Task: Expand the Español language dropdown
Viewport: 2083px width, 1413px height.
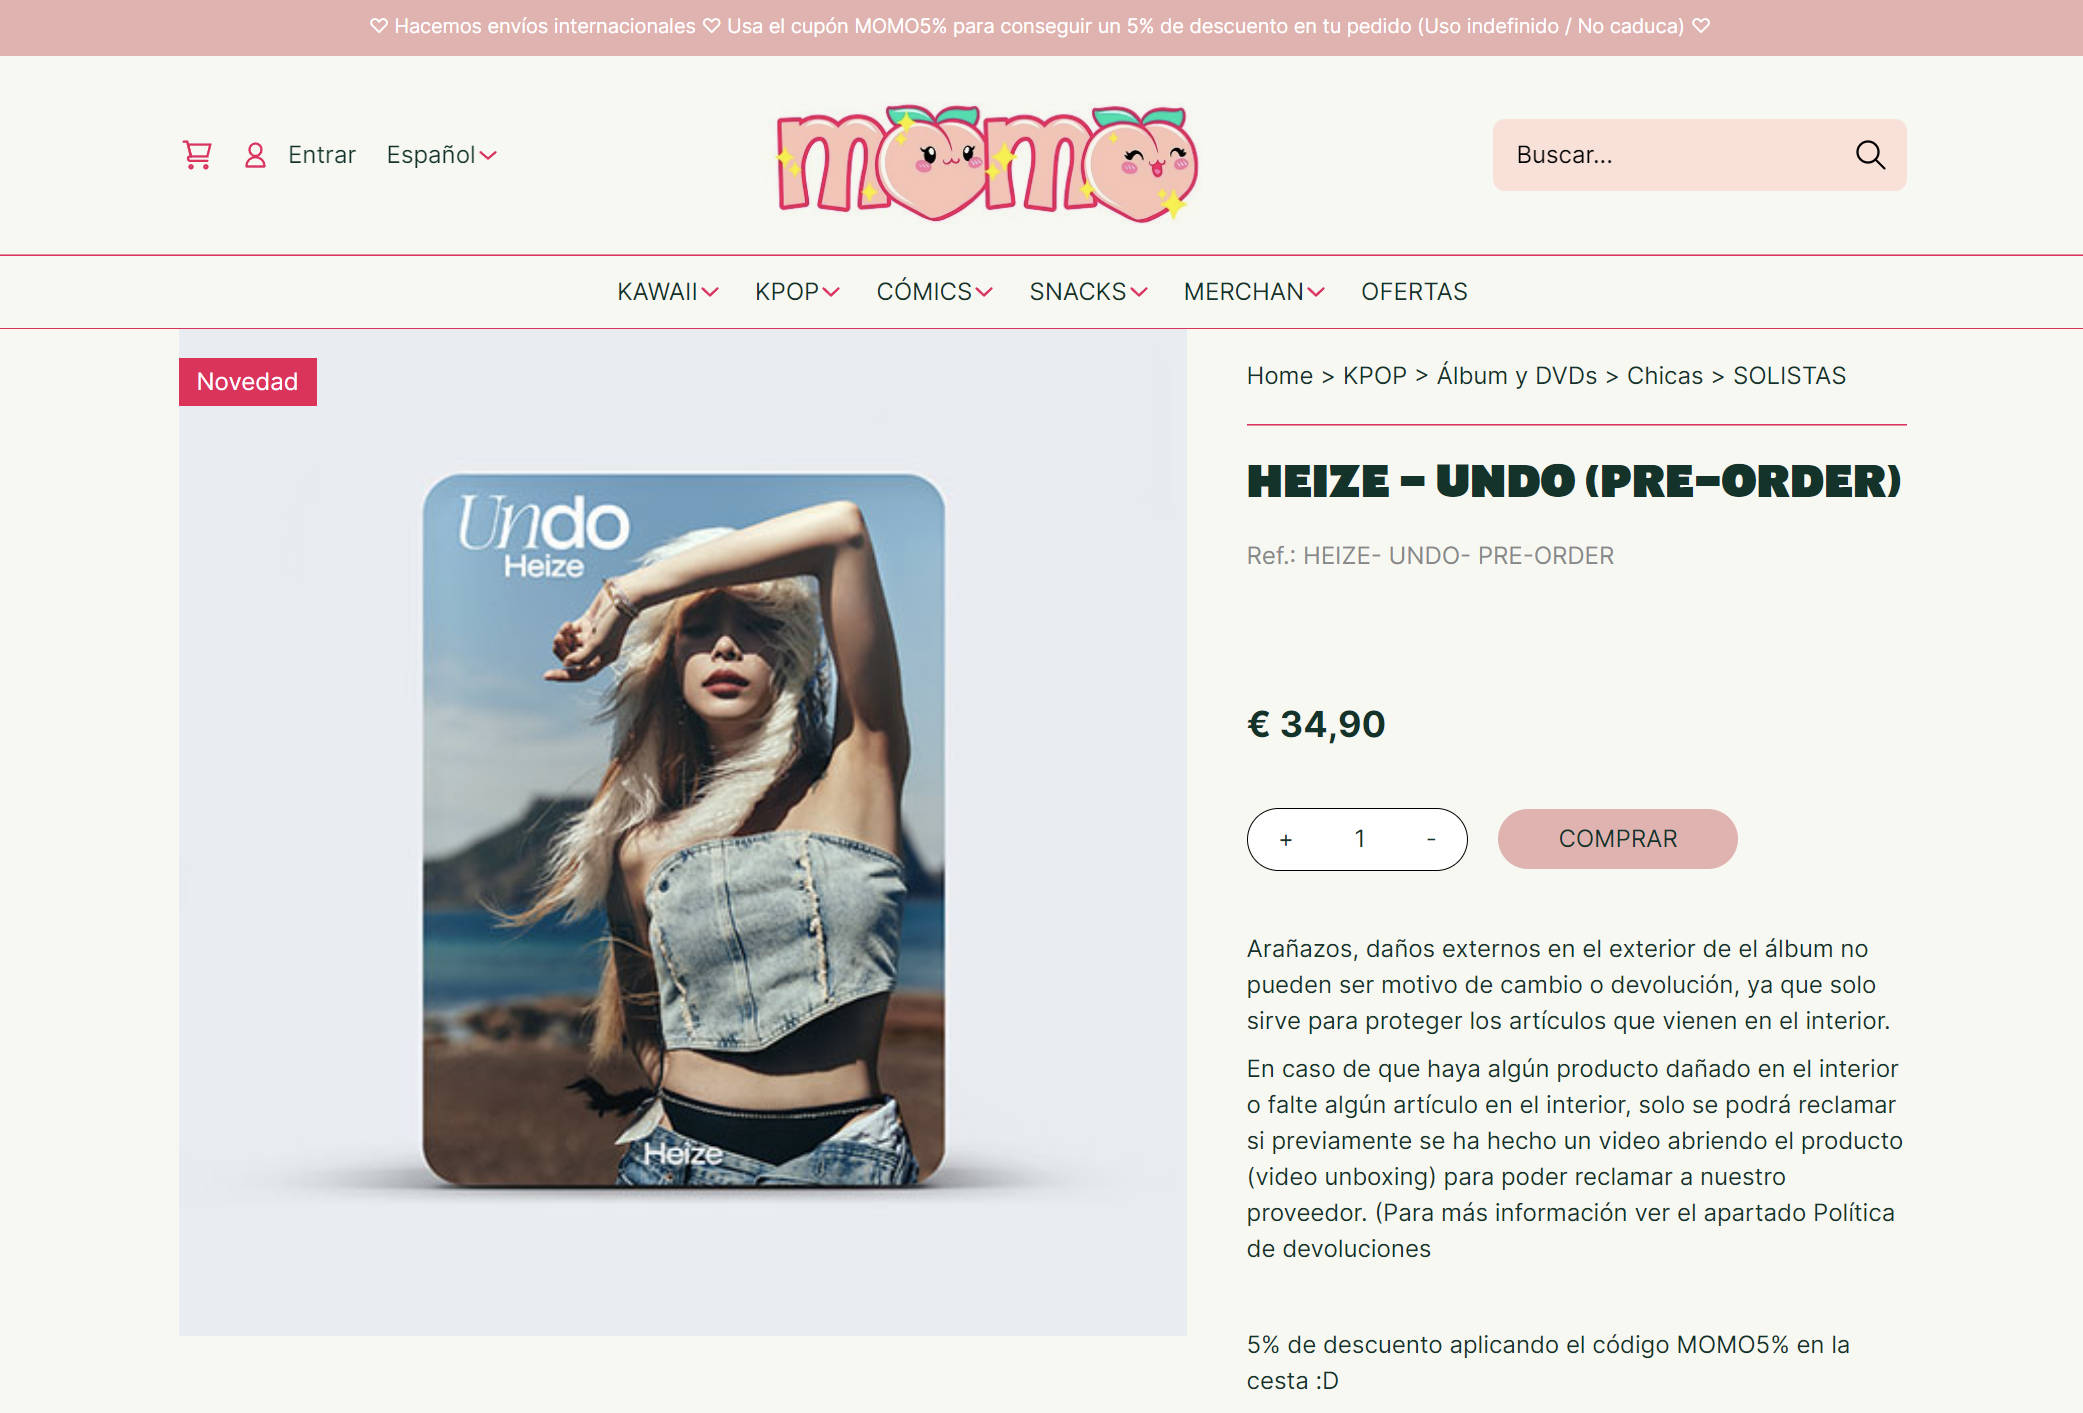Action: (441, 155)
